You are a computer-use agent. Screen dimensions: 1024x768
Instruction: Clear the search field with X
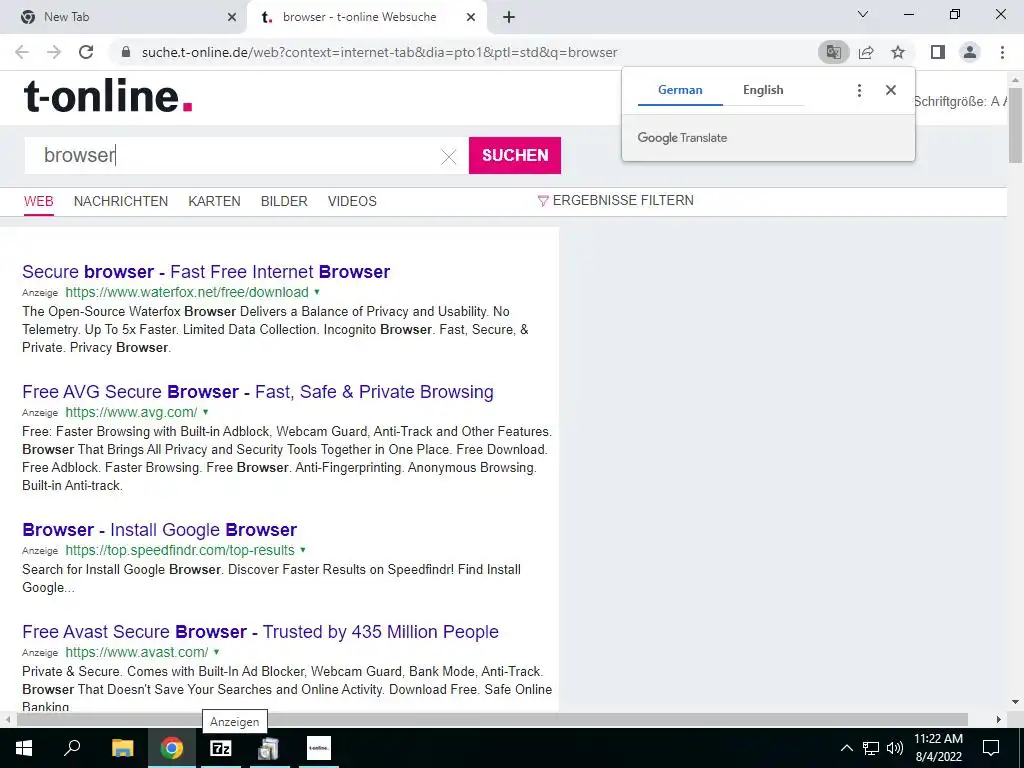point(448,157)
